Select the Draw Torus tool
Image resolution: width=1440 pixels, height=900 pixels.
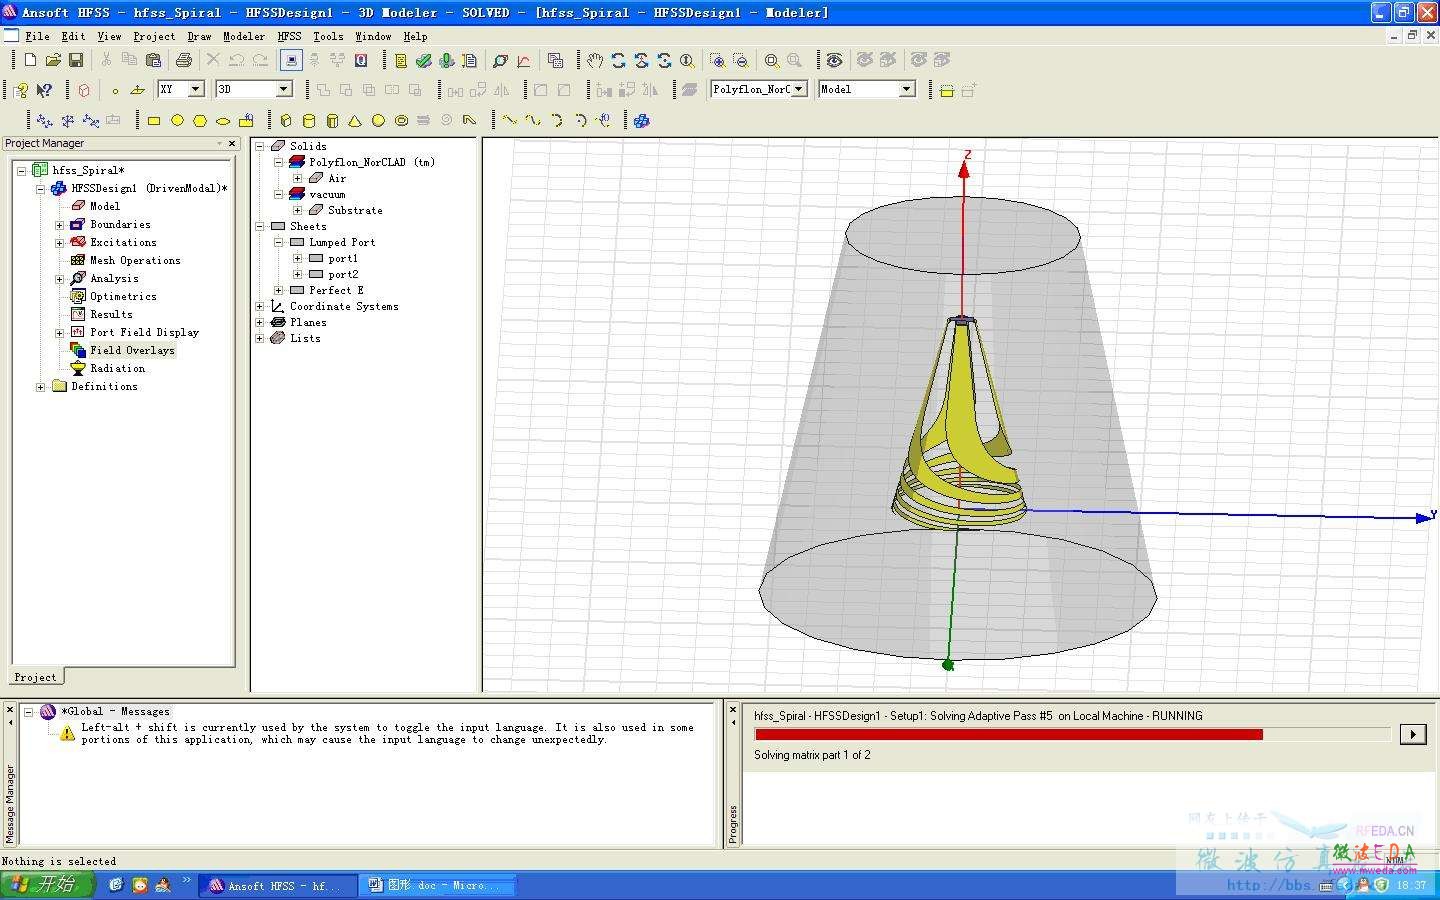(401, 121)
